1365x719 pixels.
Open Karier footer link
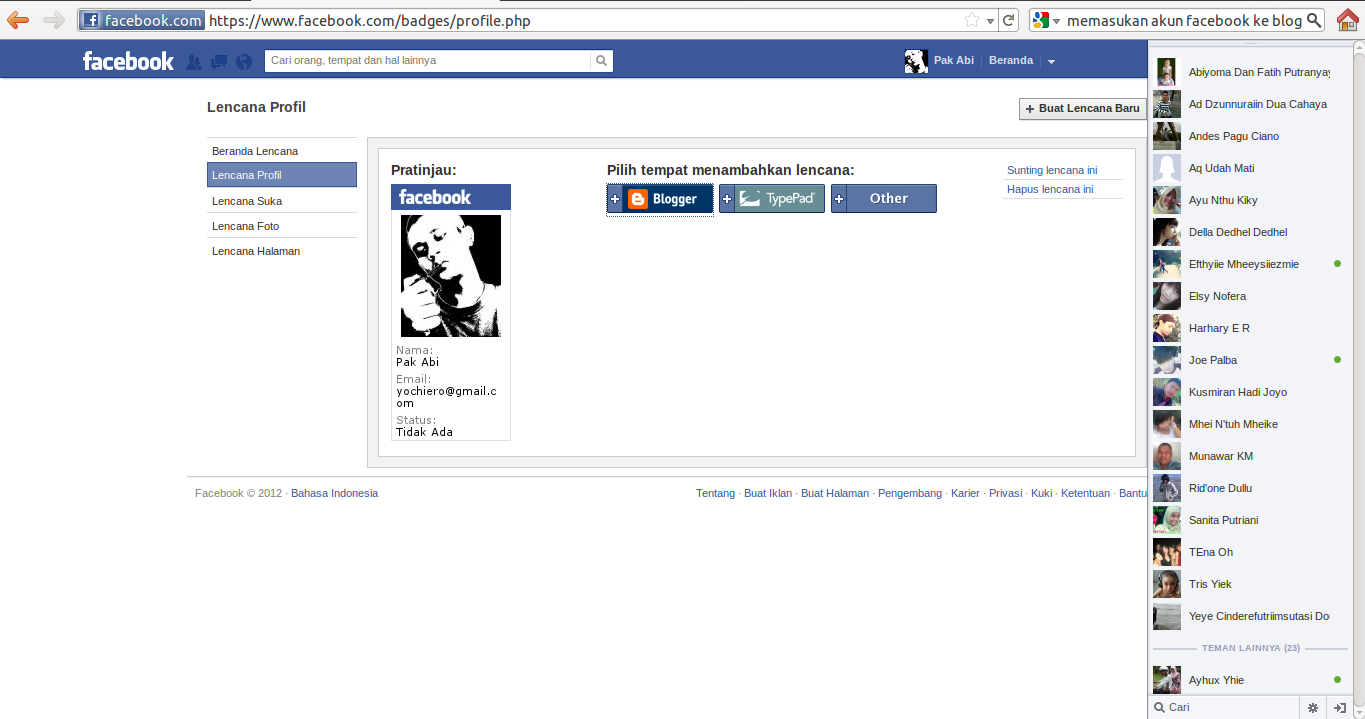click(x=965, y=493)
